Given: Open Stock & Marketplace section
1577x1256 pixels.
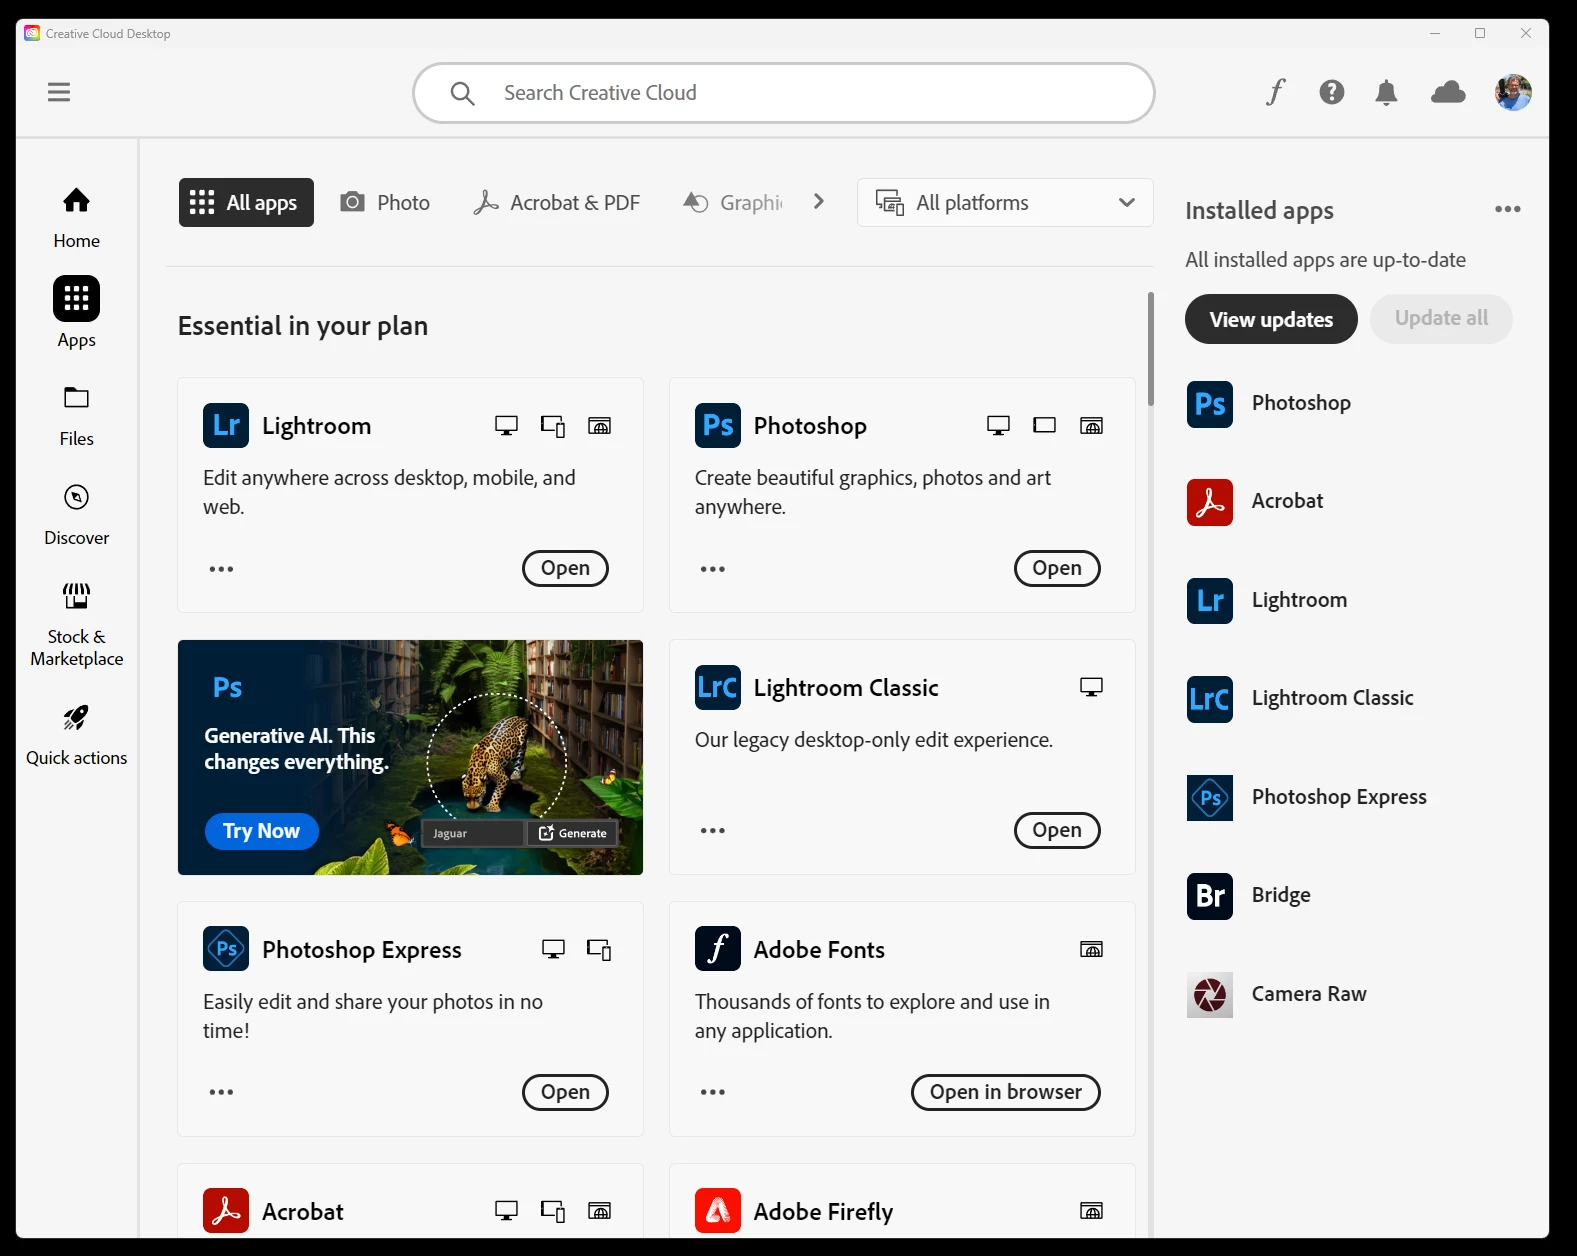Looking at the screenshot, I should coord(77,626).
